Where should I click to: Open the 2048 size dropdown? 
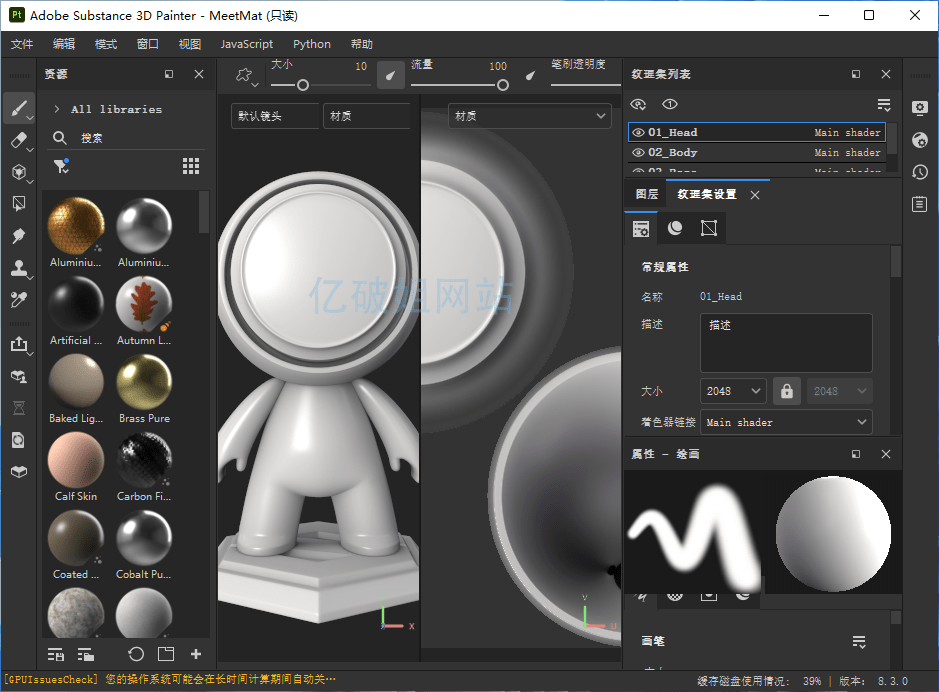733,391
